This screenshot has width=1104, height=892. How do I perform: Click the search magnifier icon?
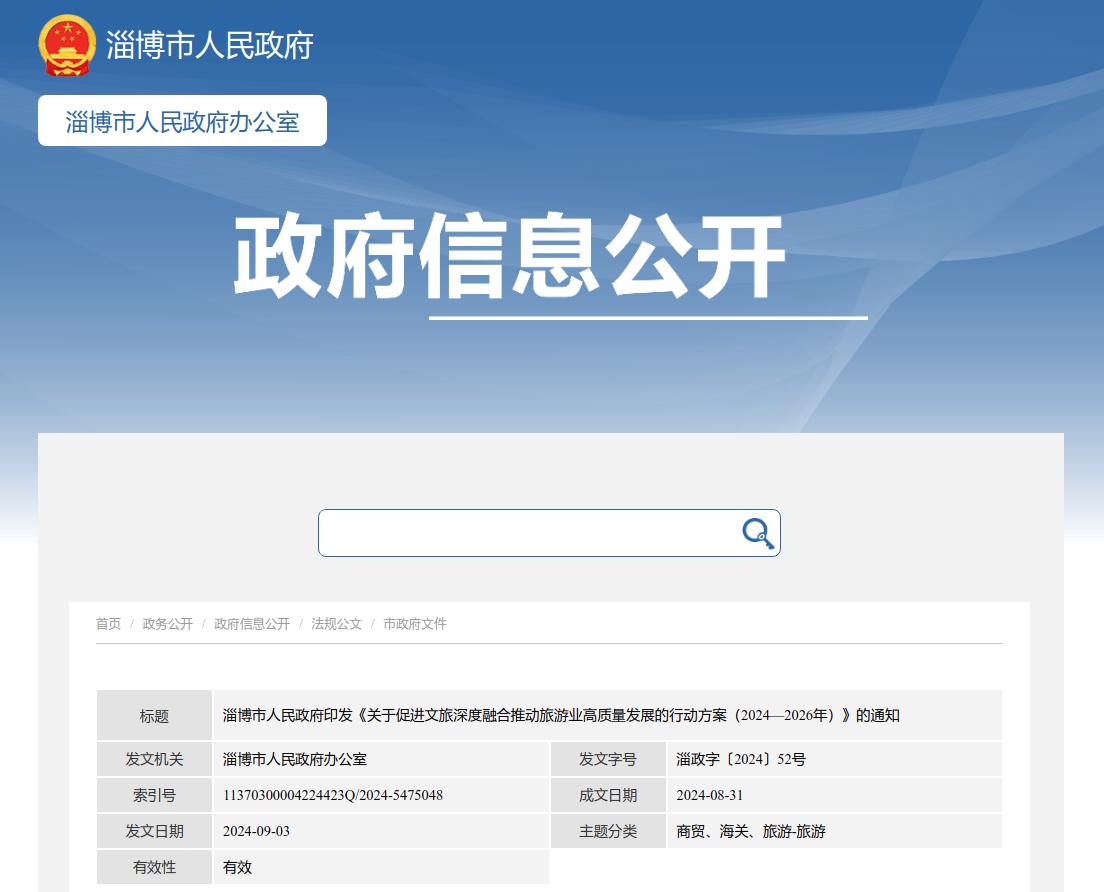click(x=758, y=534)
